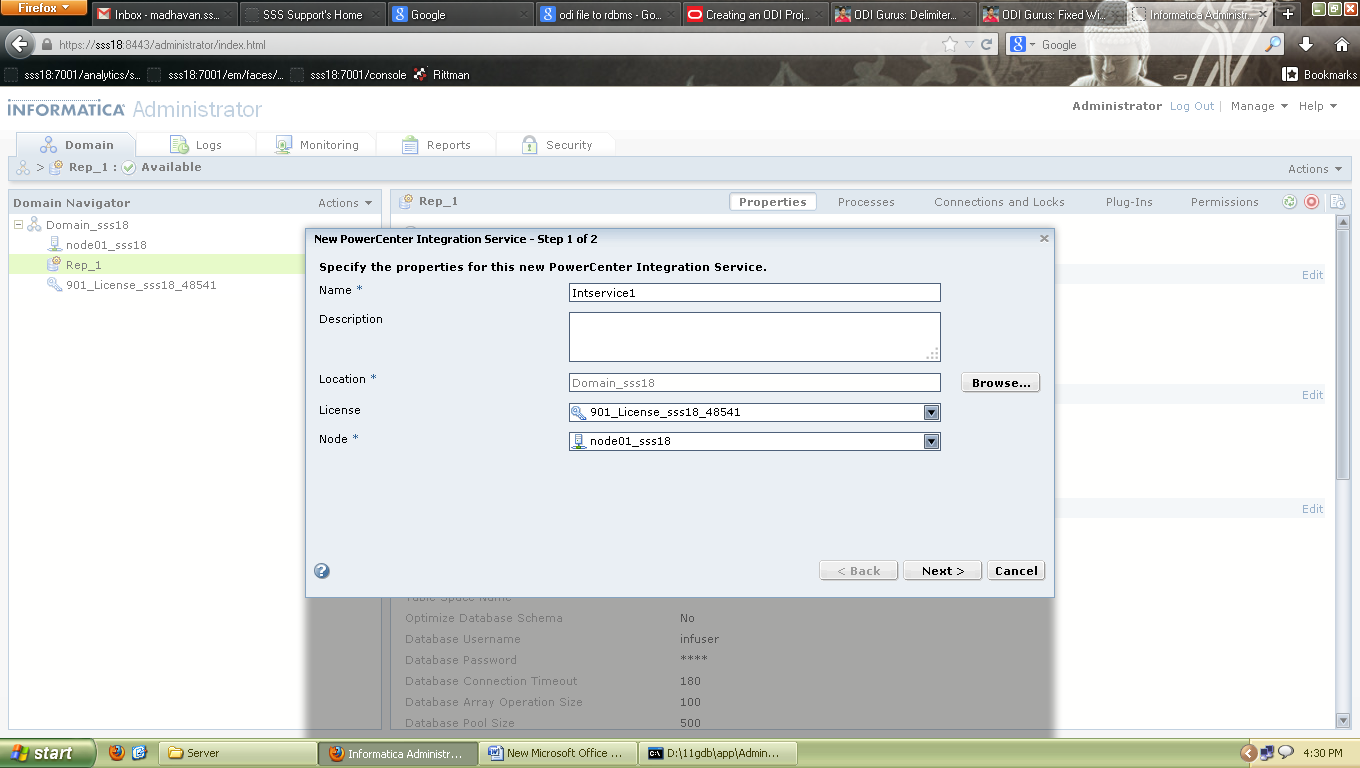This screenshot has width=1360, height=768.
Task: Switch to the Domain tab
Action: [x=76, y=145]
